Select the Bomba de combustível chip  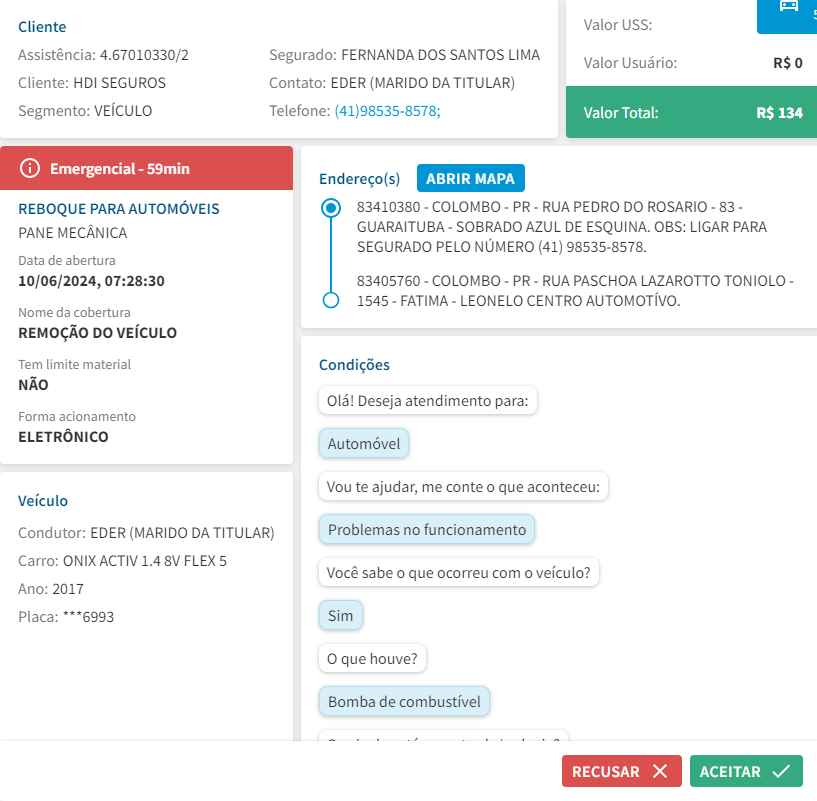[404, 702]
